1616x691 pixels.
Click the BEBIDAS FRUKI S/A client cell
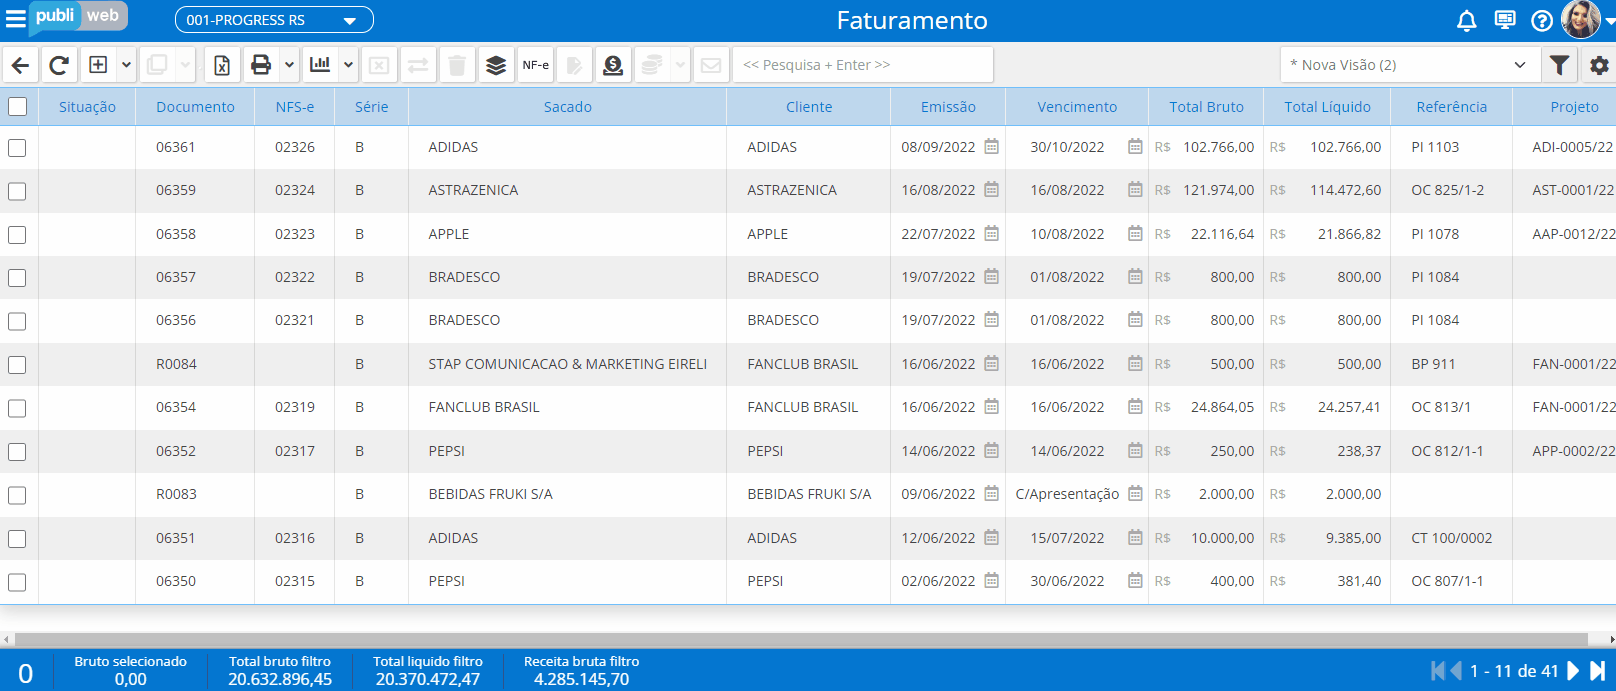tap(809, 494)
